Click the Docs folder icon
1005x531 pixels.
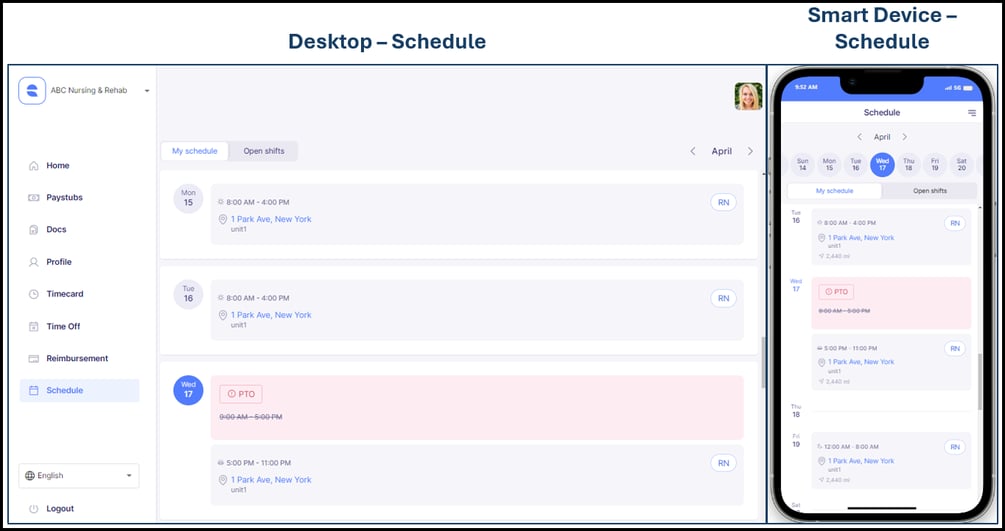pyautogui.click(x=34, y=230)
